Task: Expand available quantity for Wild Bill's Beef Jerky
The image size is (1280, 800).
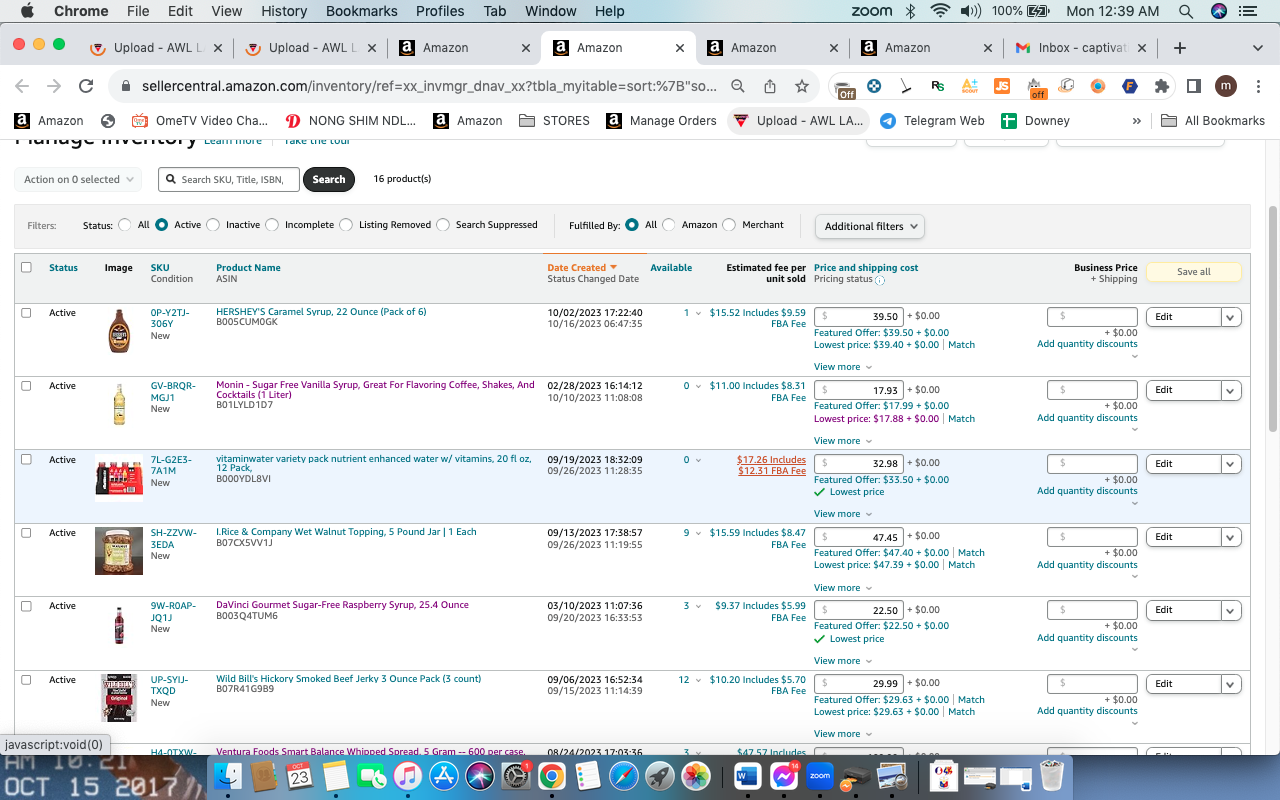Action: pos(697,680)
